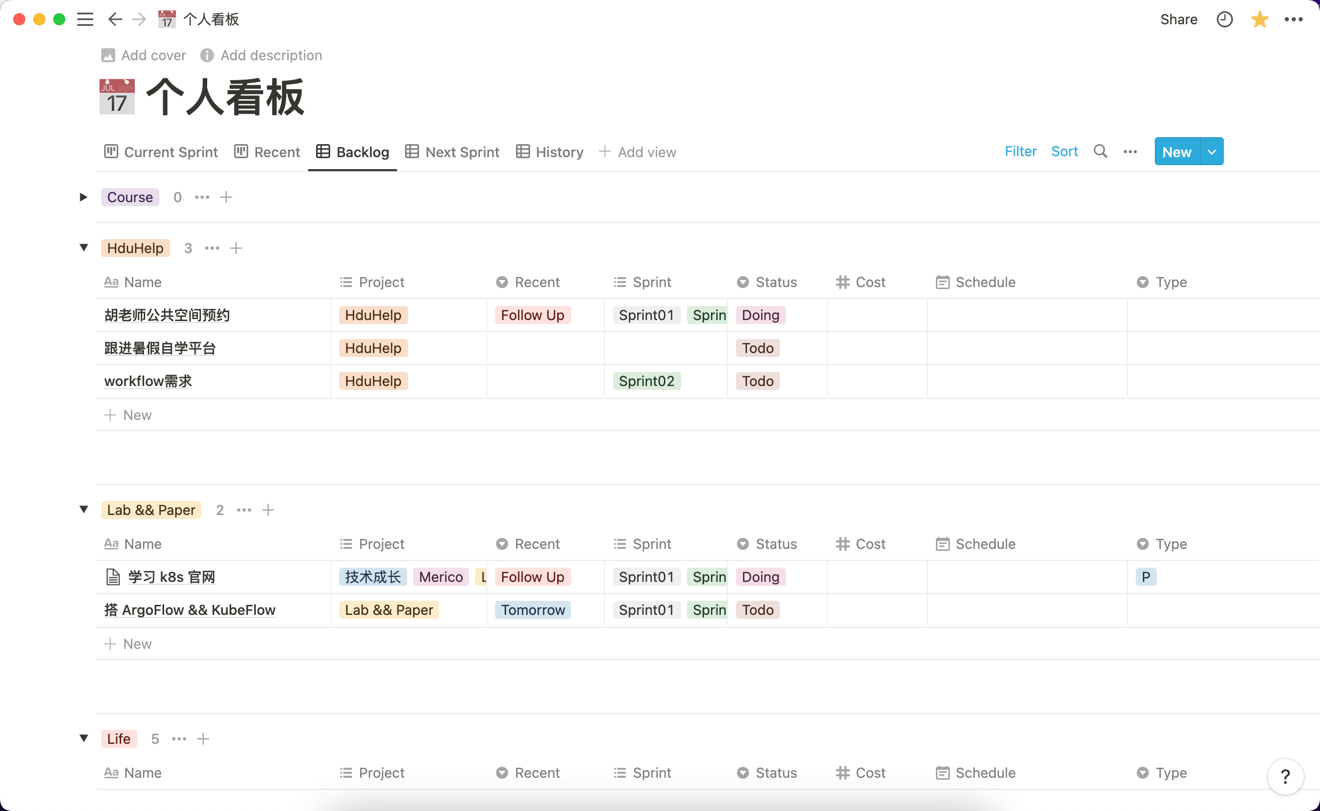Open the Filter options link
1320x811 pixels.
tap(1020, 151)
